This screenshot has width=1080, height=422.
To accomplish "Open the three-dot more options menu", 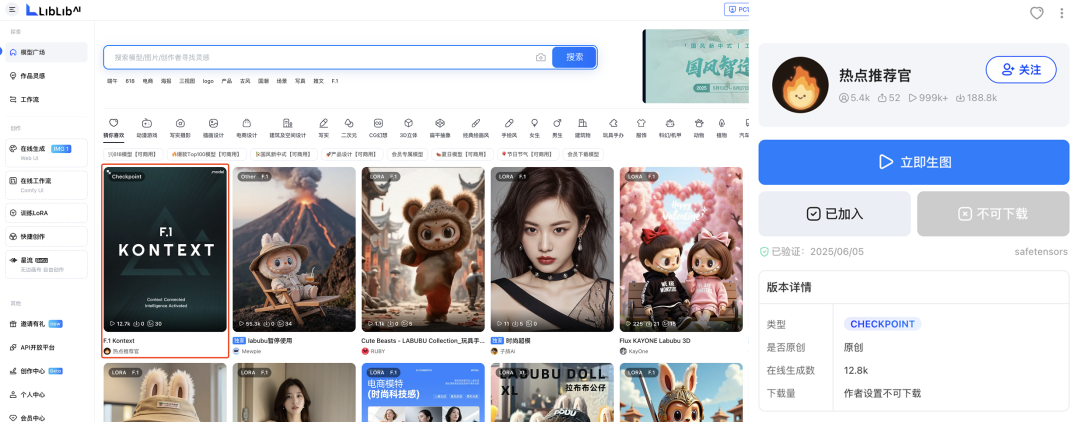I will [x=1061, y=13].
